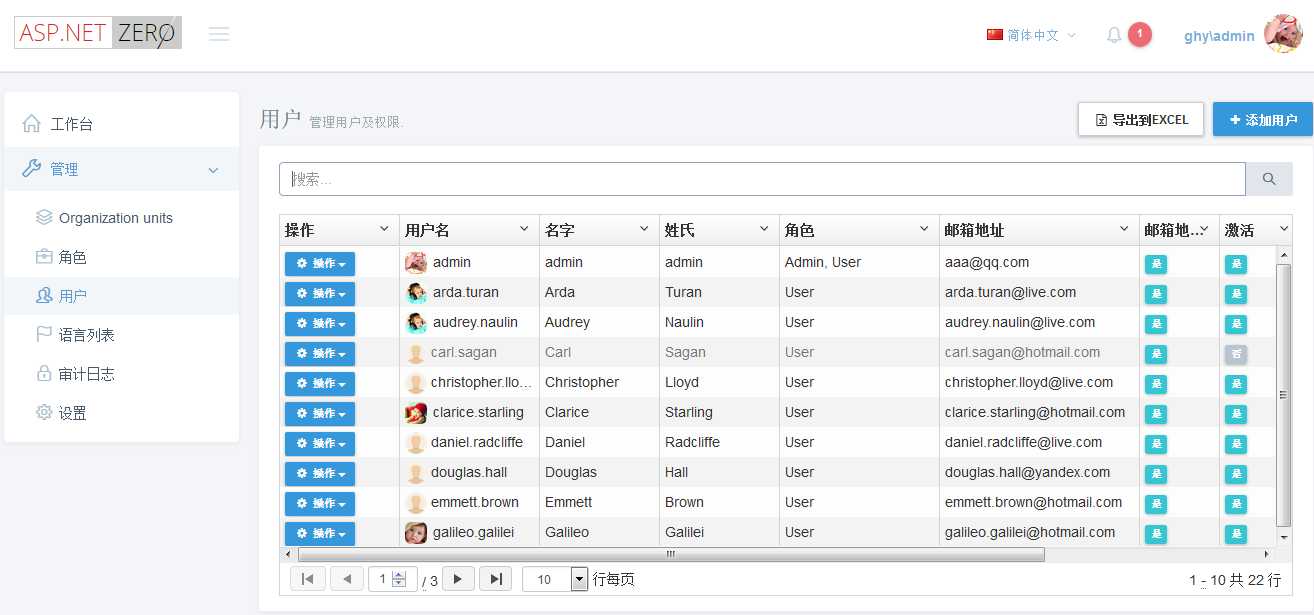Click arda.turan's avatar picture
The image size is (1314, 615).
(x=416, y=292)
